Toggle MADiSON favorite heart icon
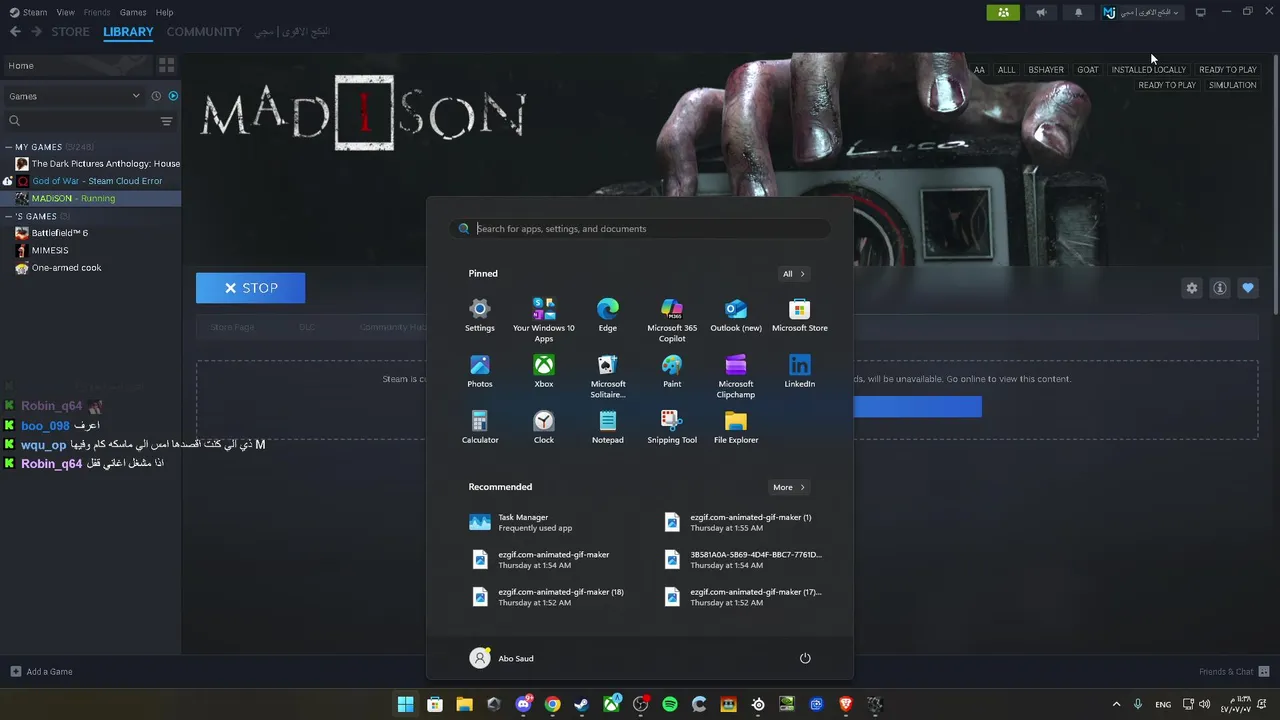This screenshot has height=720, width=1280. pyautogui.click(x=1248, y=288)
